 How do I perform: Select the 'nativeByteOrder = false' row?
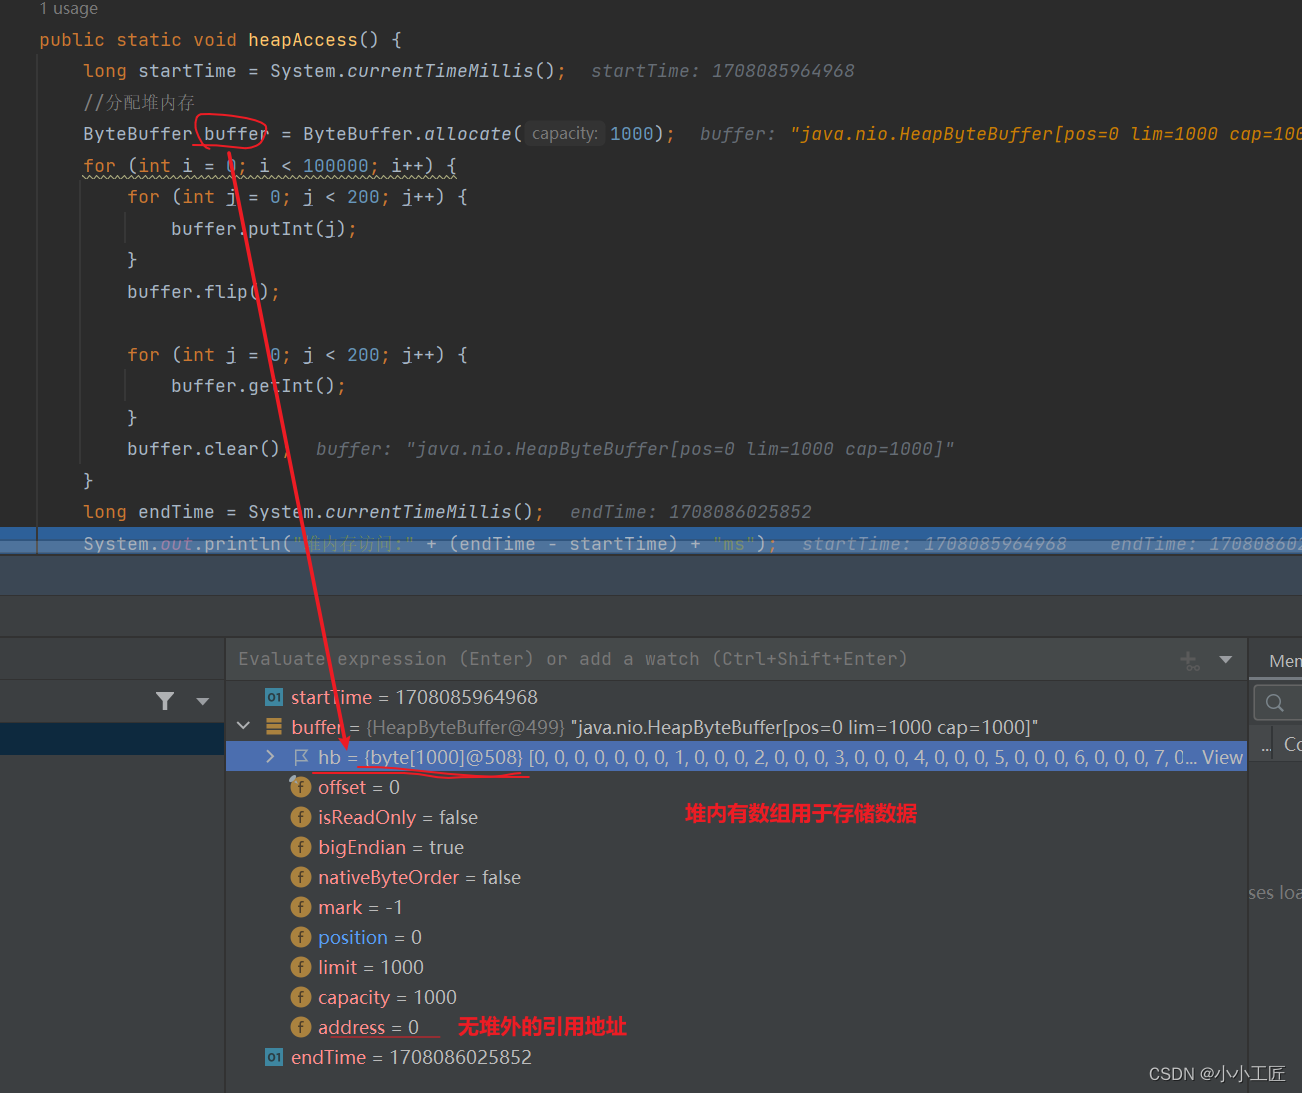pos(736,877)
